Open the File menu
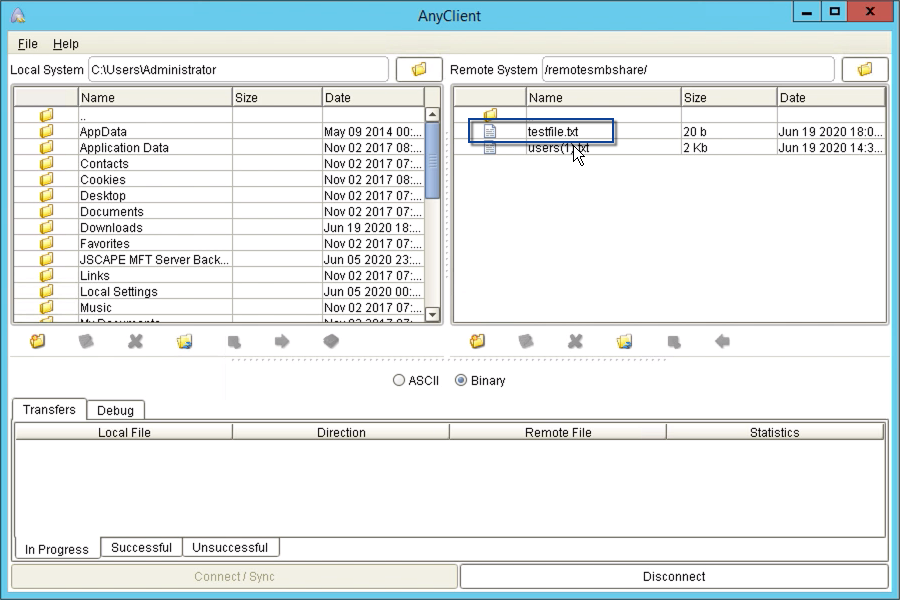 pos(26,44)
